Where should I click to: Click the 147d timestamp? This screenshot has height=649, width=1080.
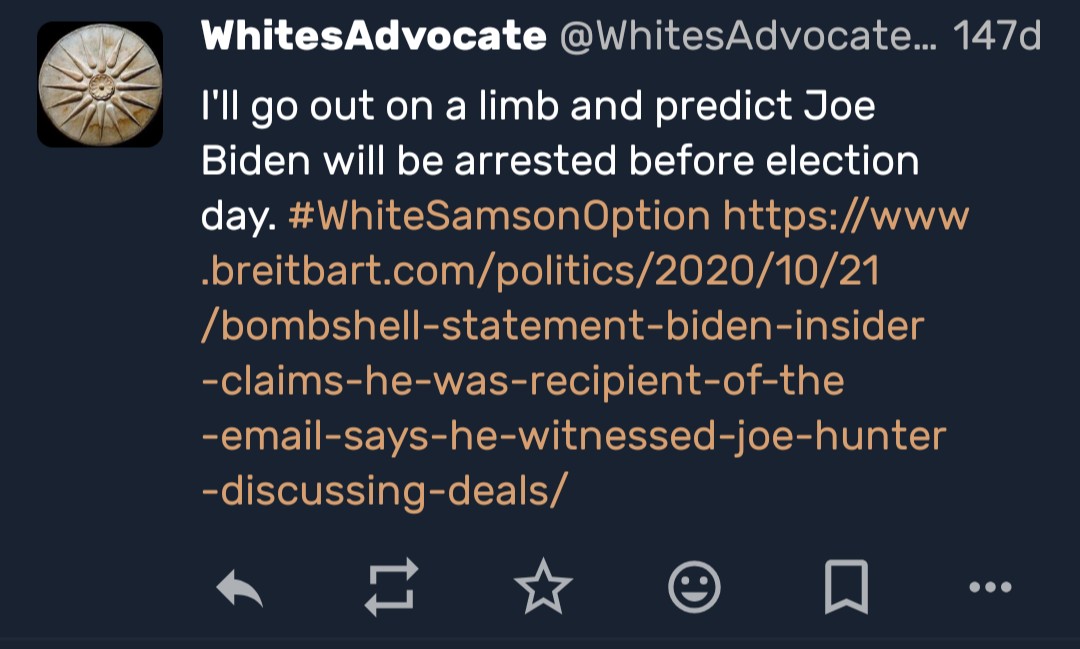click(996, 38)
